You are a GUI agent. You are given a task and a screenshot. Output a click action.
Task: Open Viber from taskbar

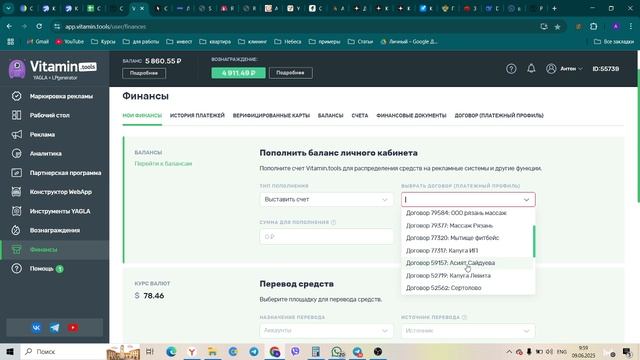295,351
